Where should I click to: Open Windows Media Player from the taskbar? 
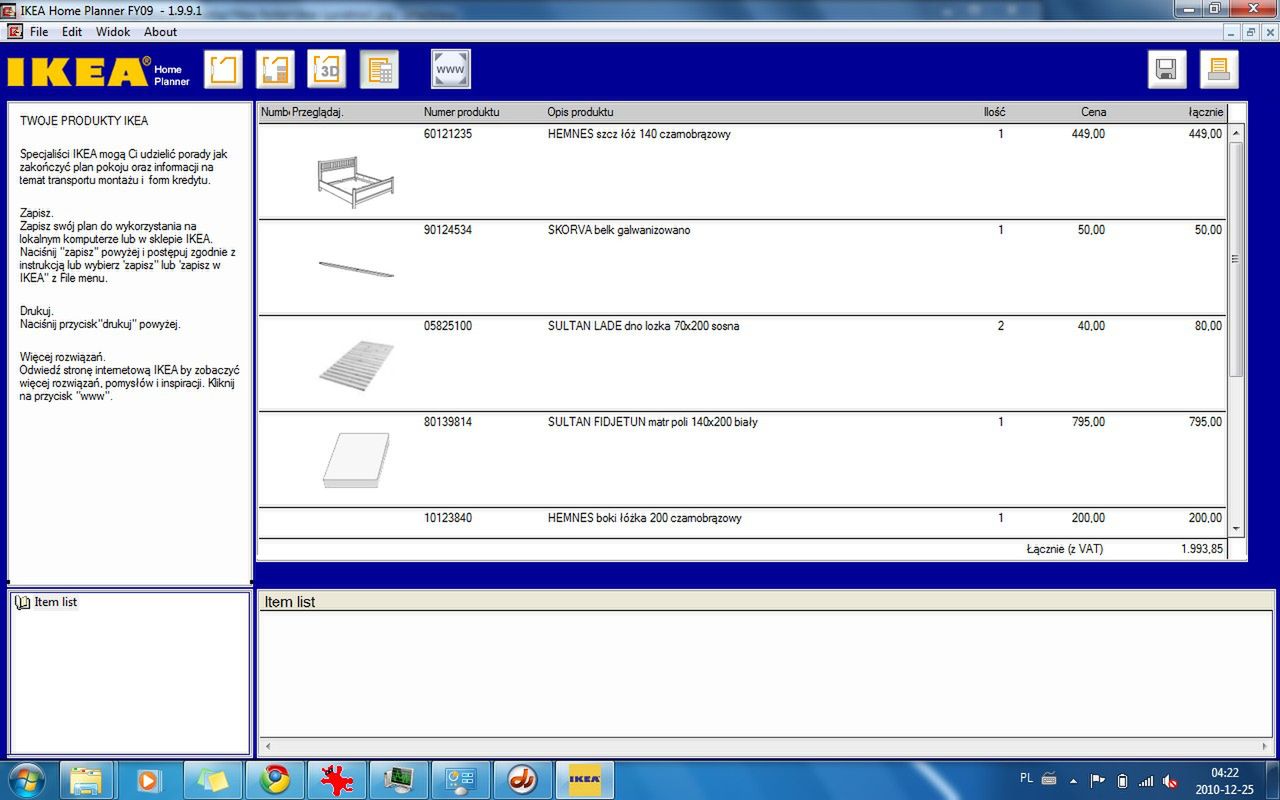coord(149,779)
